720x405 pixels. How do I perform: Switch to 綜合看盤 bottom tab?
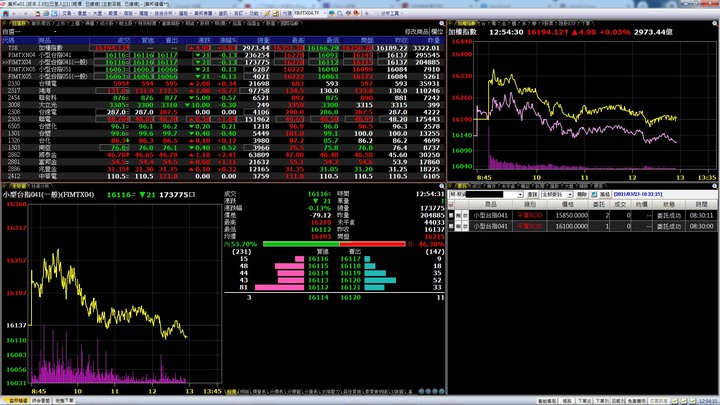[x=41, y=401]
